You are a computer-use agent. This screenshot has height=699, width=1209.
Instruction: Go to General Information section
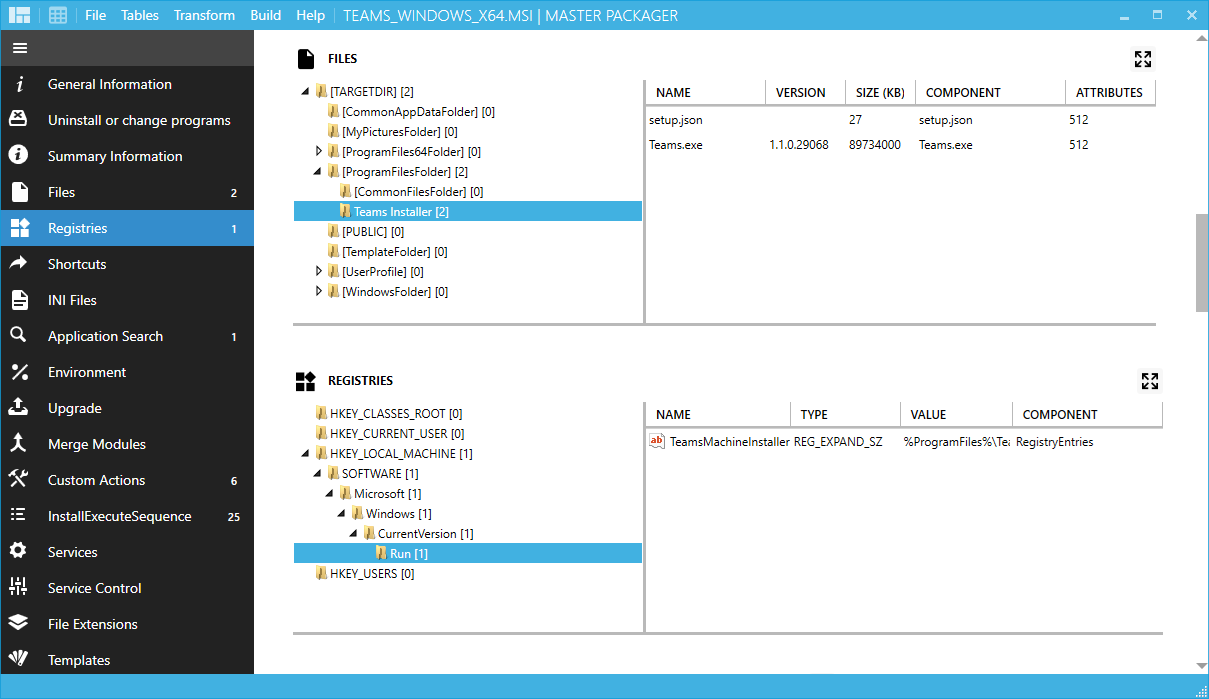click(127, 84)
